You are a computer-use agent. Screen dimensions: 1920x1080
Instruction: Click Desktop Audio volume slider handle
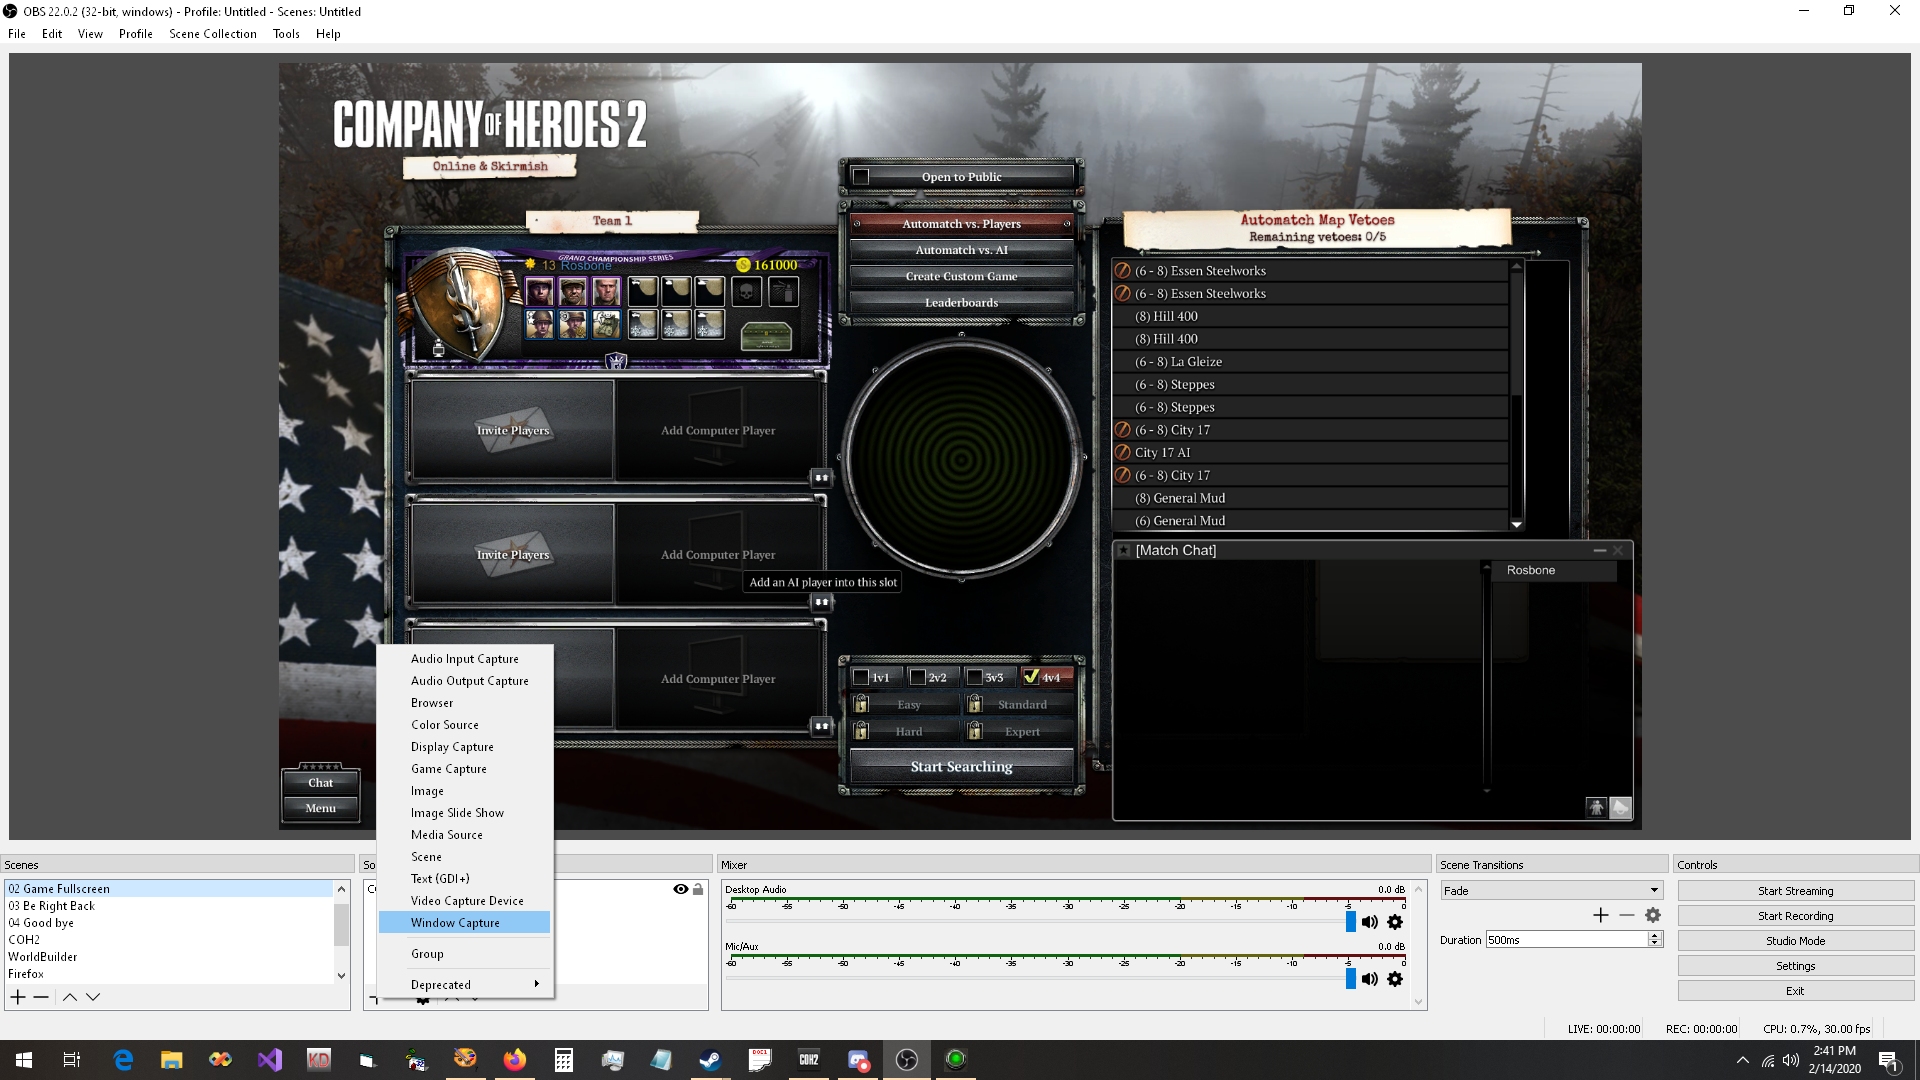1351,922
